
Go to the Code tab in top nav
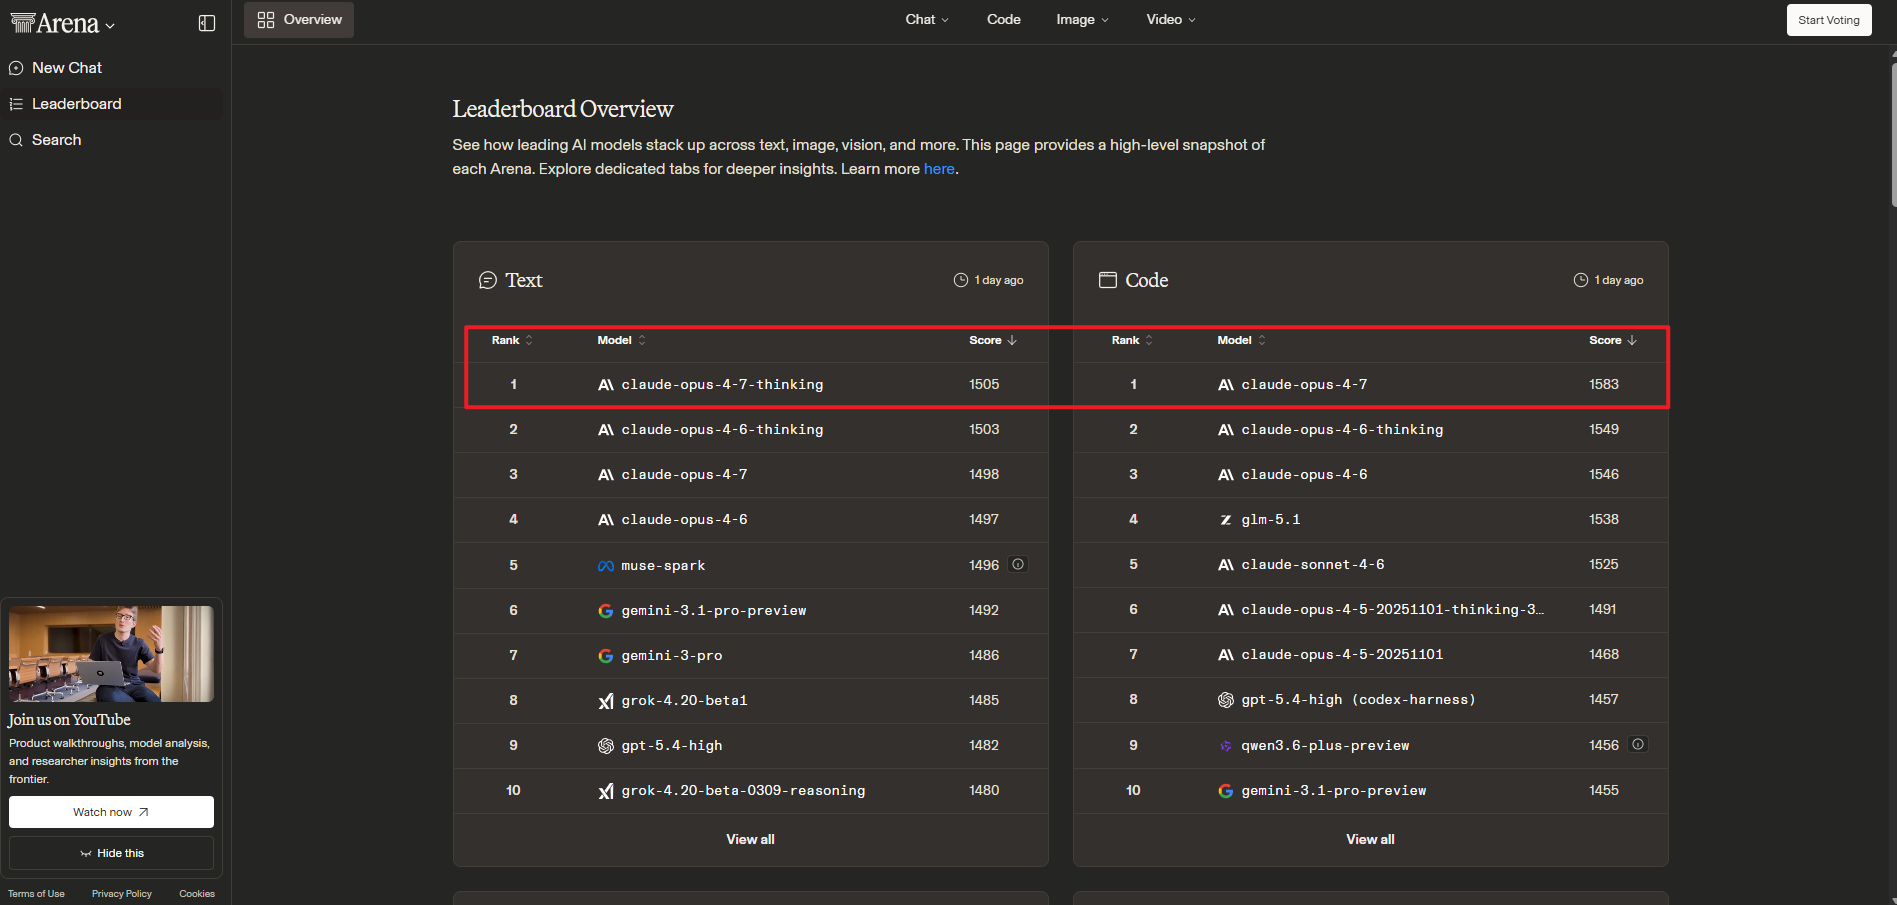1003,20
